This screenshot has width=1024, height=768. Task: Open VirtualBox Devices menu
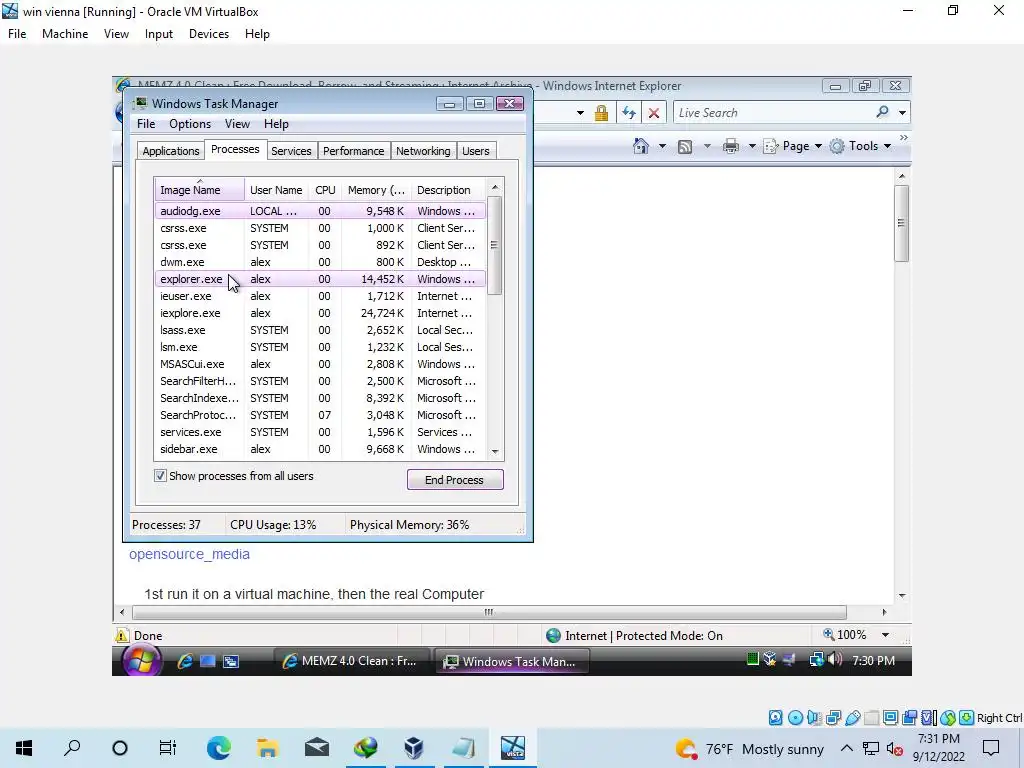208,34
